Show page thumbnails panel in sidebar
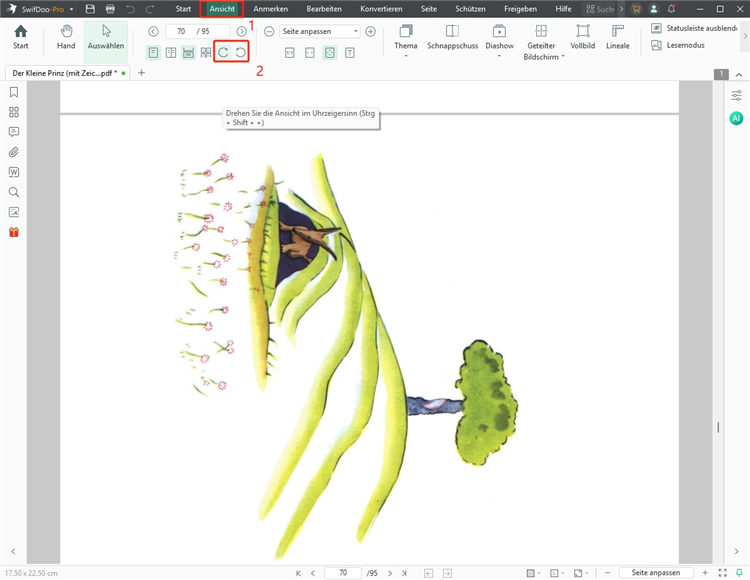The height and width of the screenshot is (580, 750). pyautogui.click(x=14, y=112)
